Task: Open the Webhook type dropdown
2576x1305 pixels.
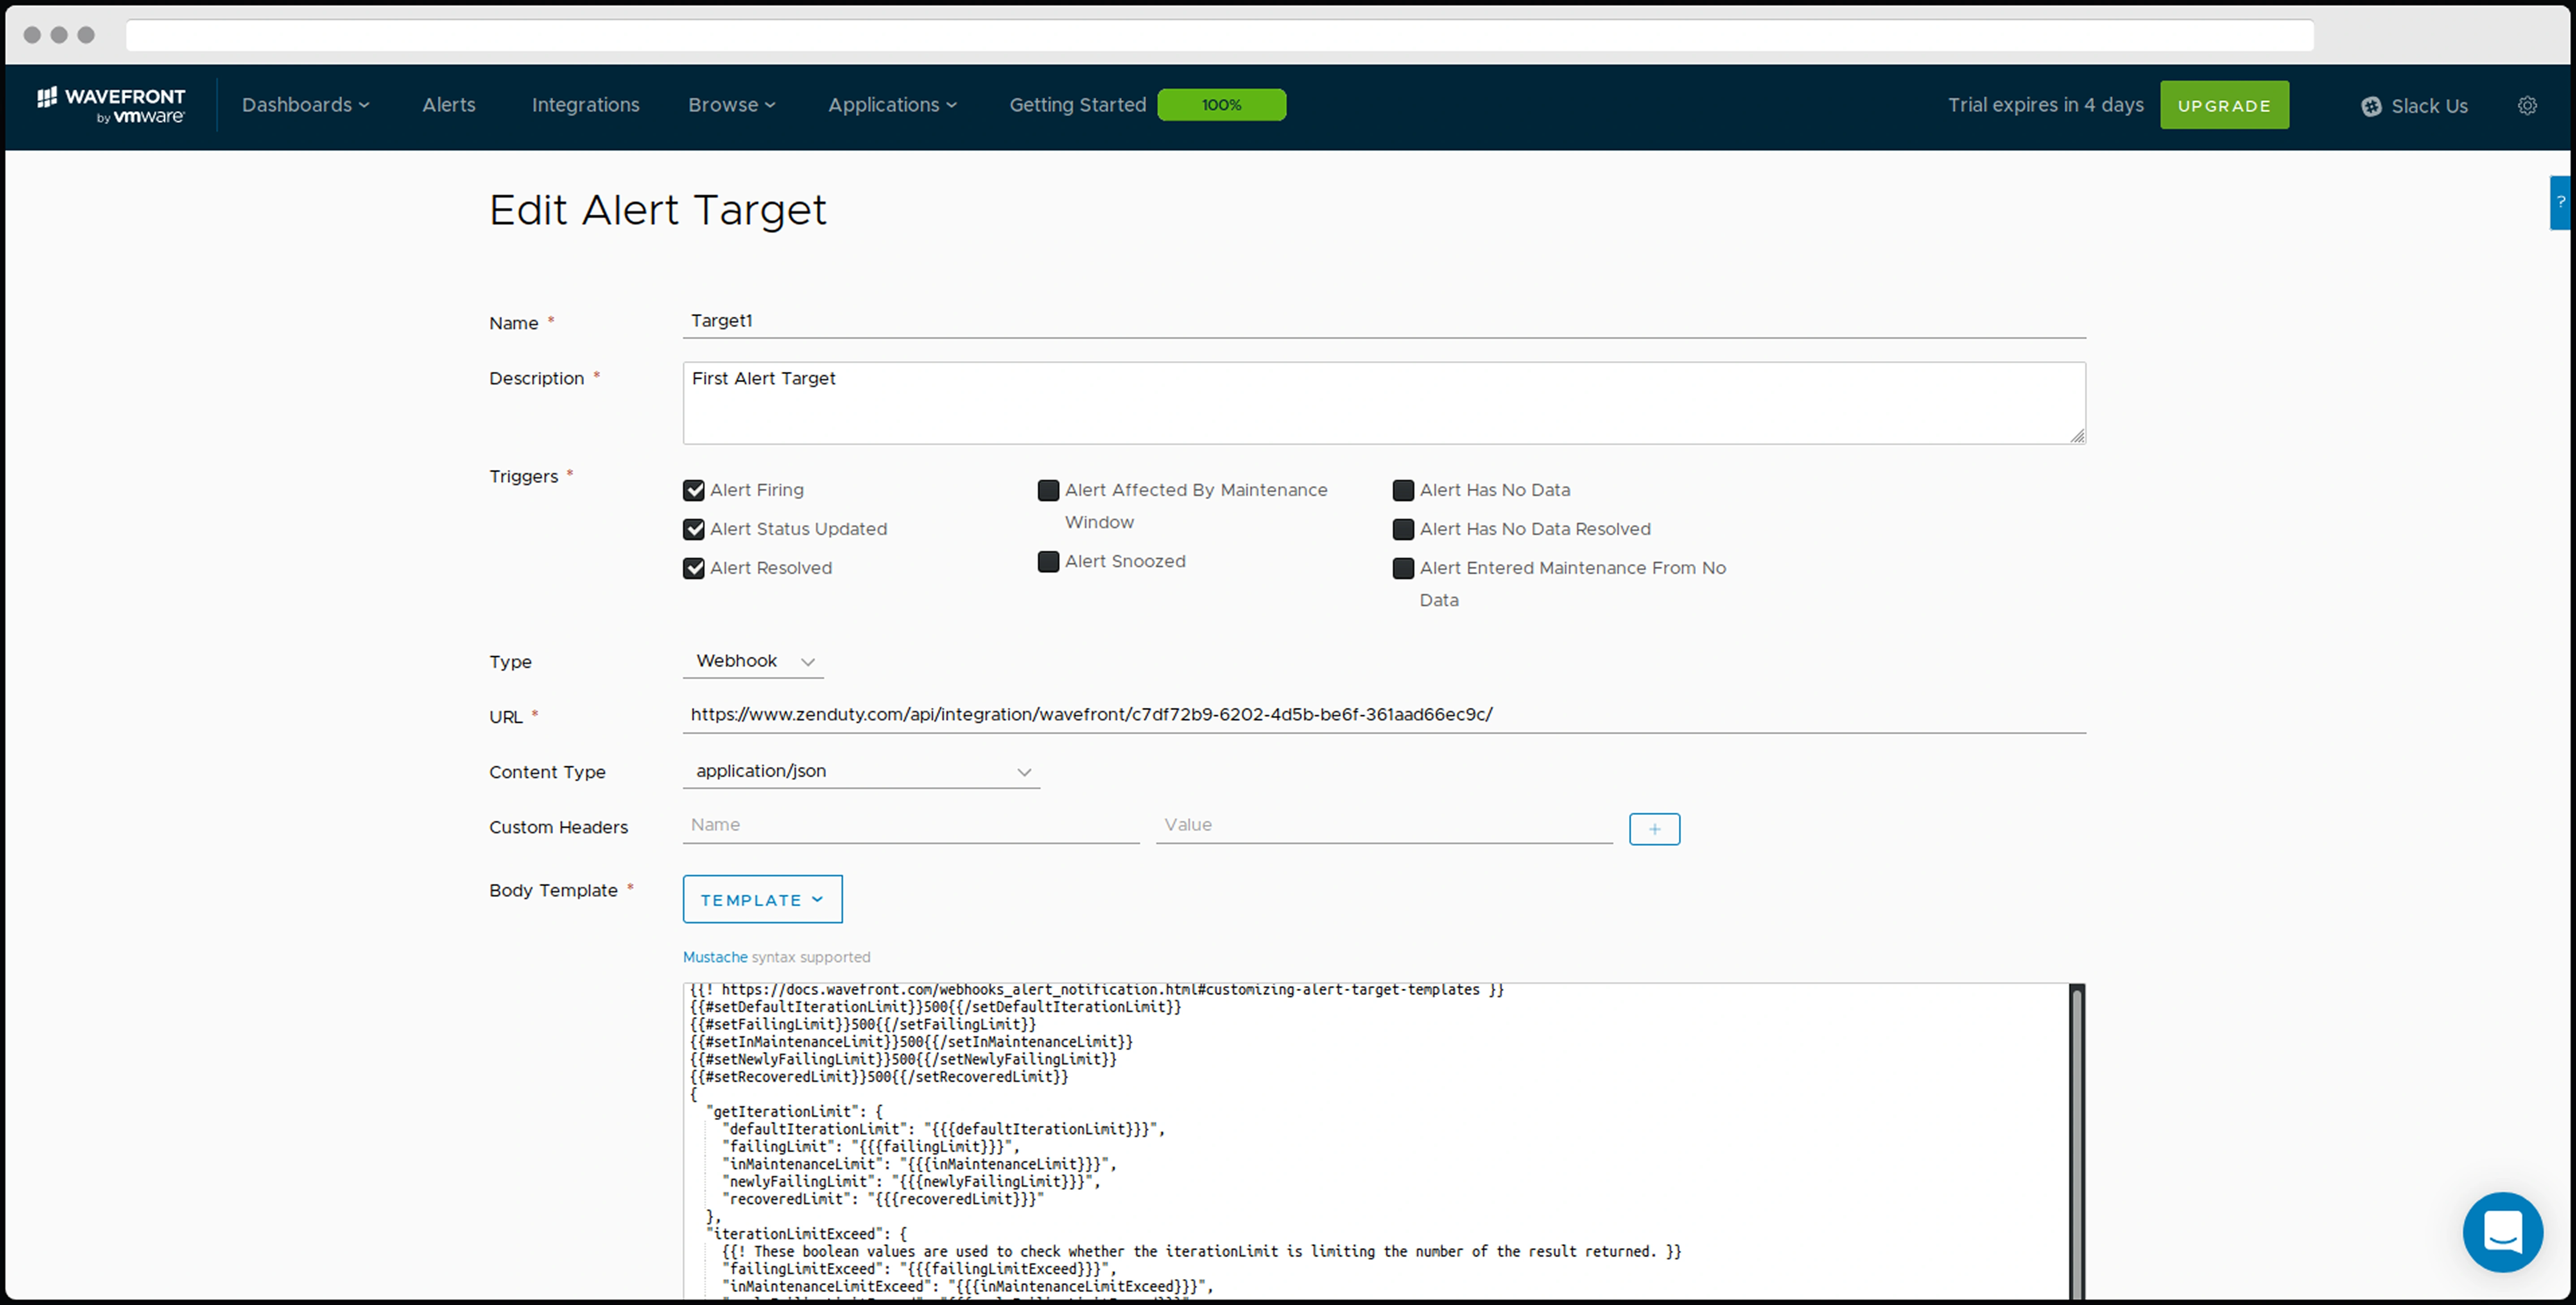Action: (x=754, y=661)
